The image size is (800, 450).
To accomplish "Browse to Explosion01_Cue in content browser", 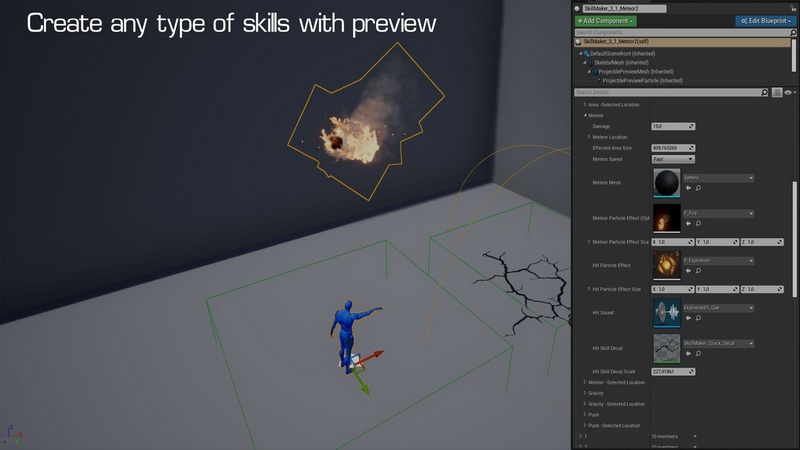I will tap(698, 318).
